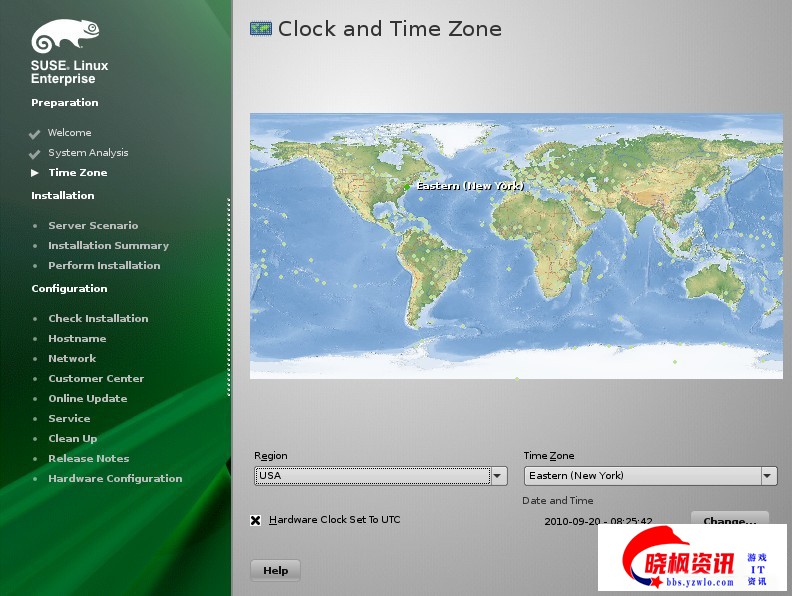792x596 pixels.
Task: Open the Region dropdown arrow
Action: [498, 476]
